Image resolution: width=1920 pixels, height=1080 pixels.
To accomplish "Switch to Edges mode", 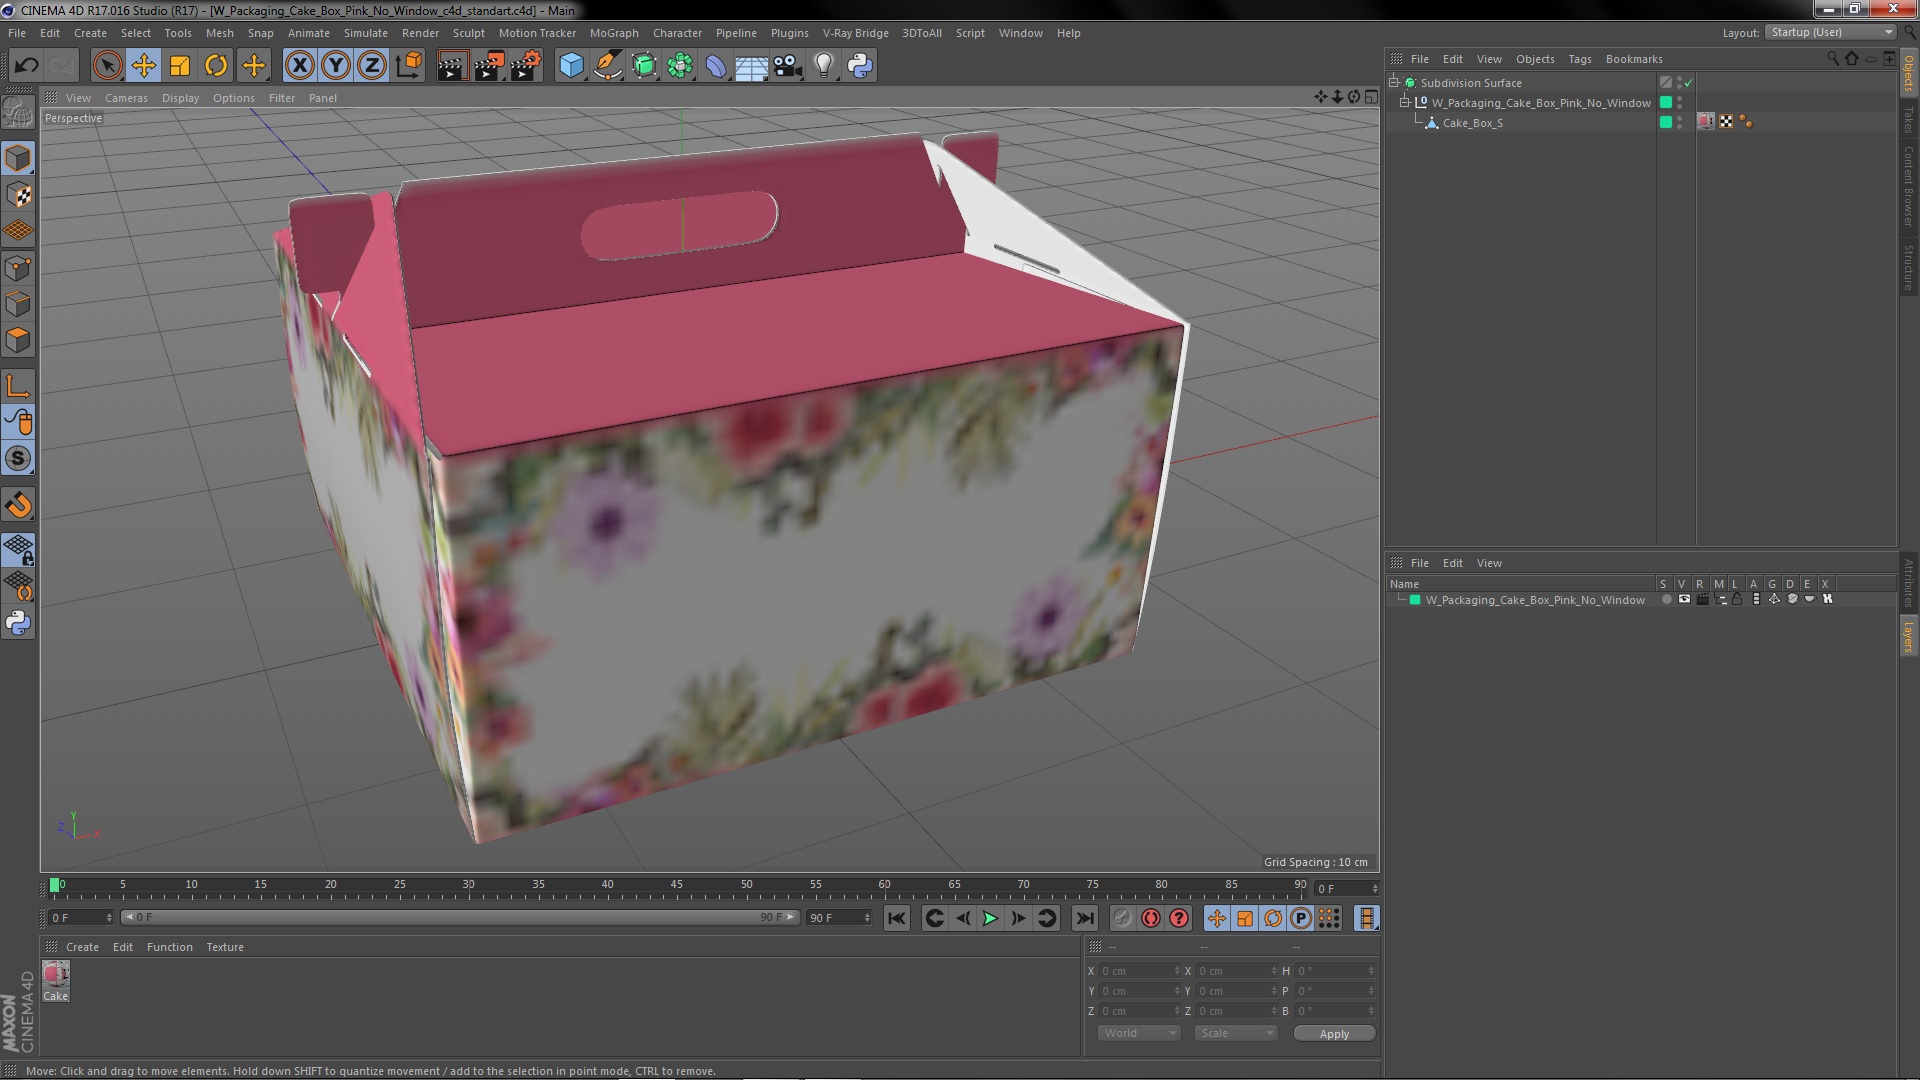I will (18, 304).
